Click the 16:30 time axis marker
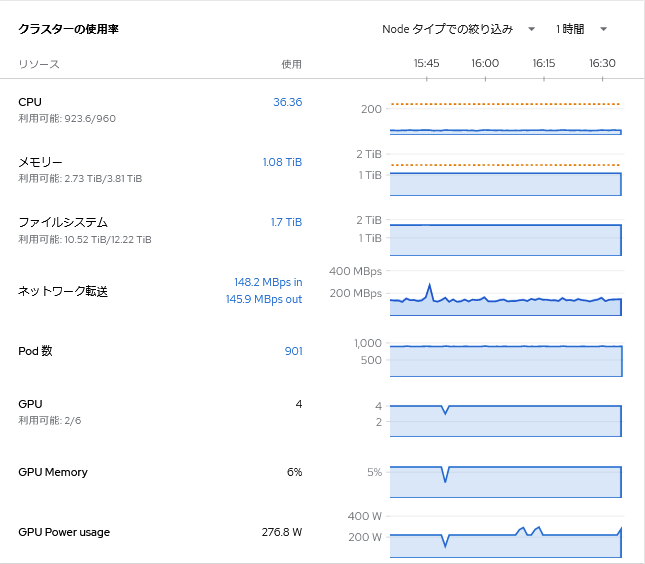This screenshot has height=564, width=645. 602,63
